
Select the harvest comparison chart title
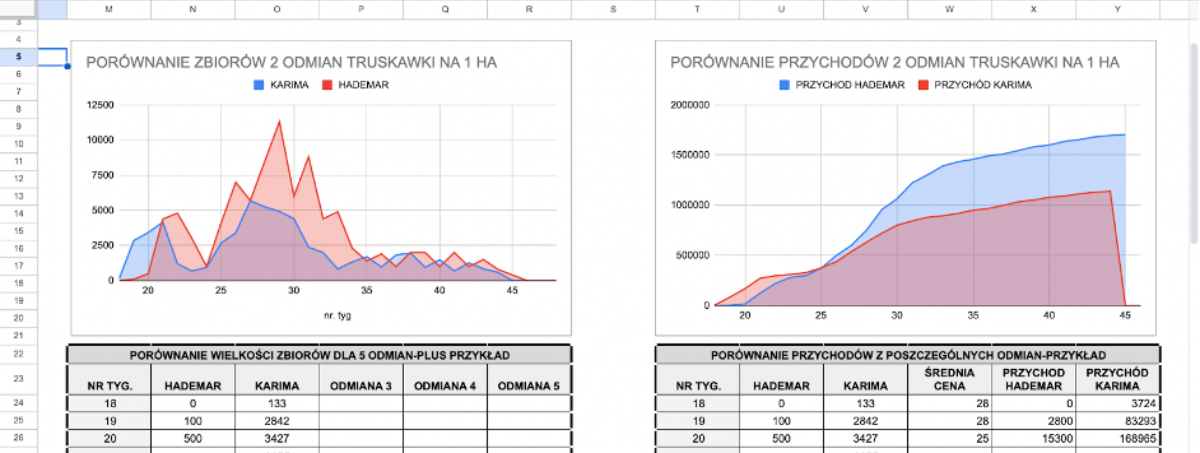[x=291, y=62]
